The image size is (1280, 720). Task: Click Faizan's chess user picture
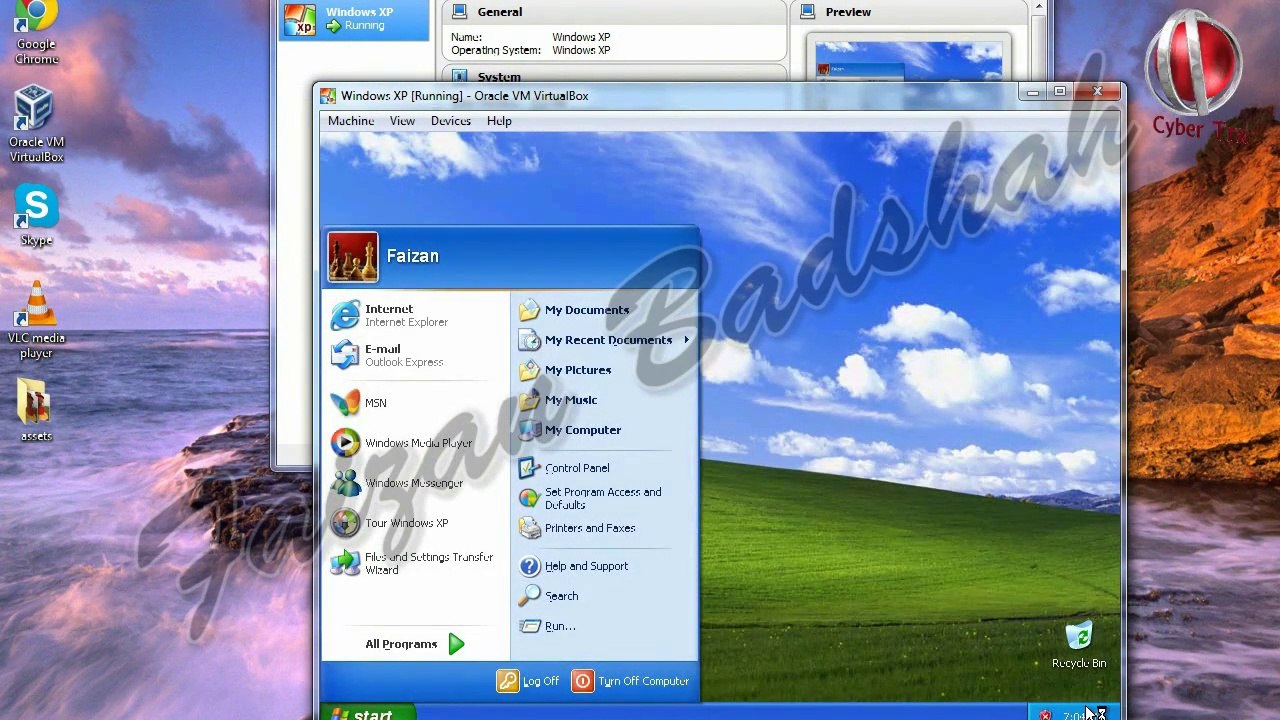(353, 257)
